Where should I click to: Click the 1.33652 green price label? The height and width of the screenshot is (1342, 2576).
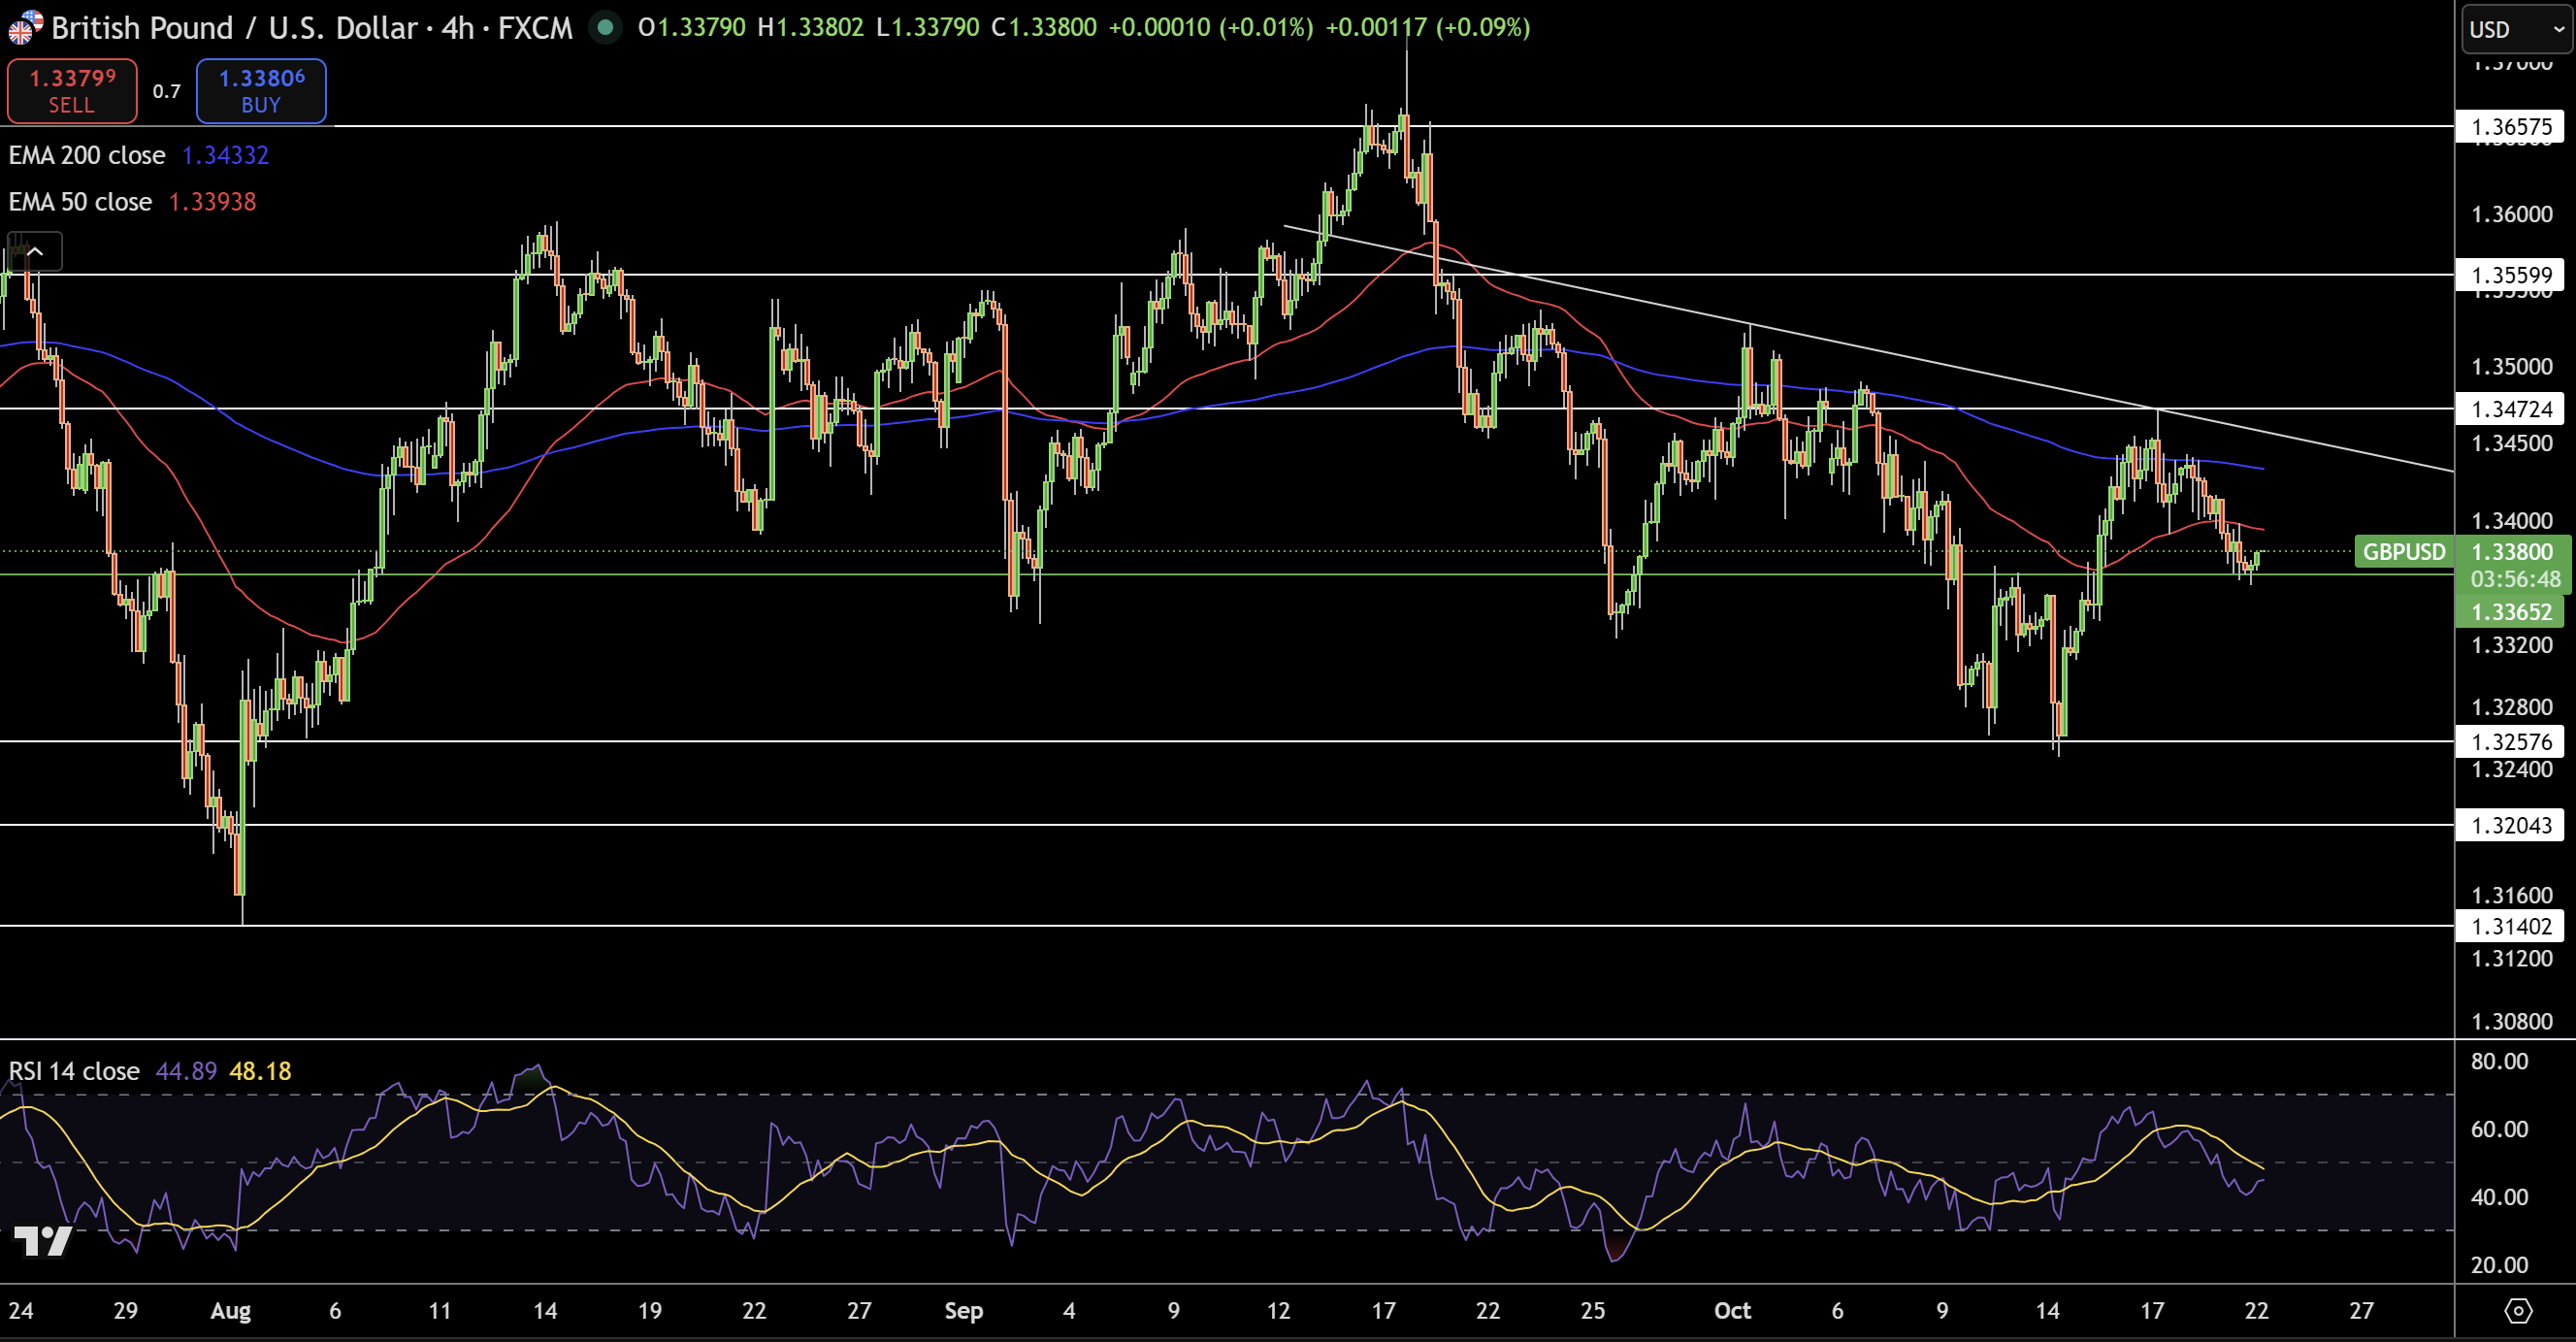[x=2511, y=612]
